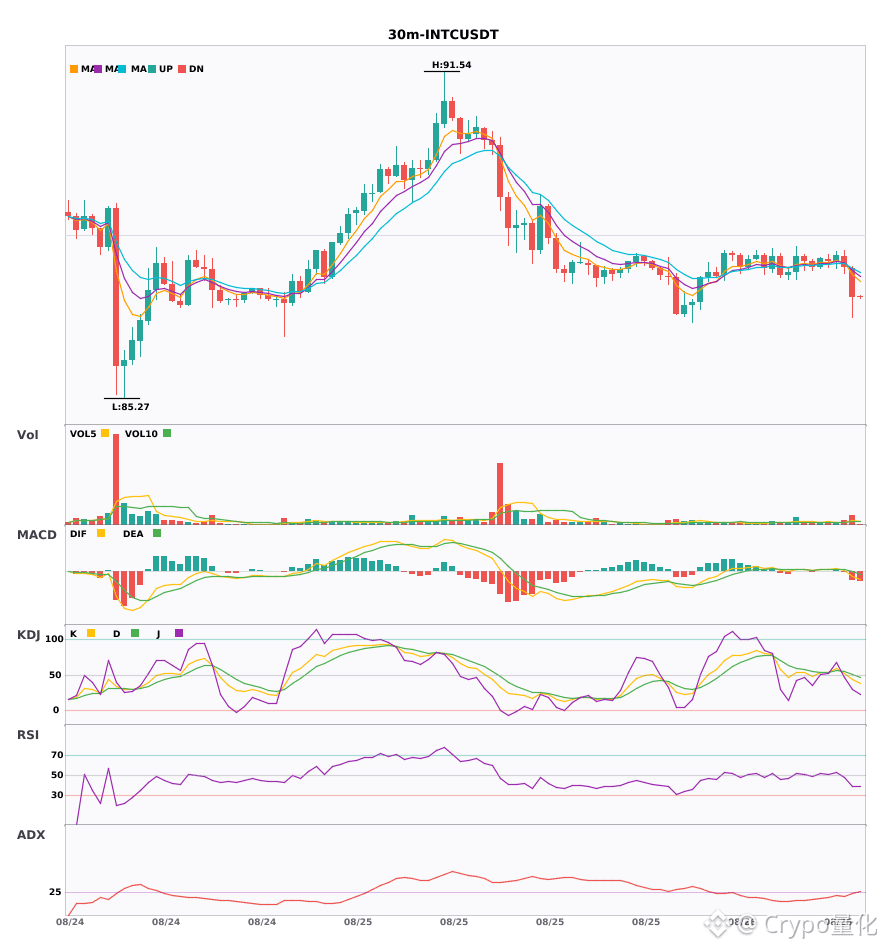
Task: Click the yellow K legend swatch
Action: (91, 633)
